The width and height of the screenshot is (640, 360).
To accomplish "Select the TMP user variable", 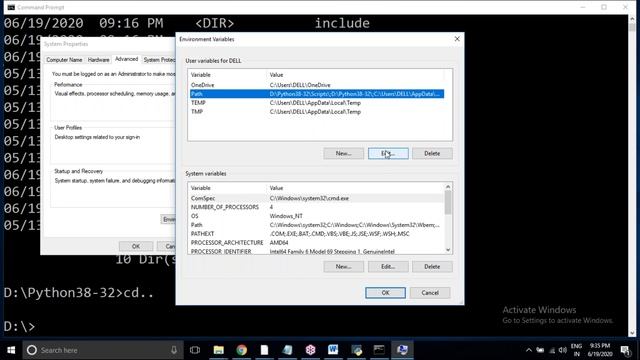I will coord(317,112).
